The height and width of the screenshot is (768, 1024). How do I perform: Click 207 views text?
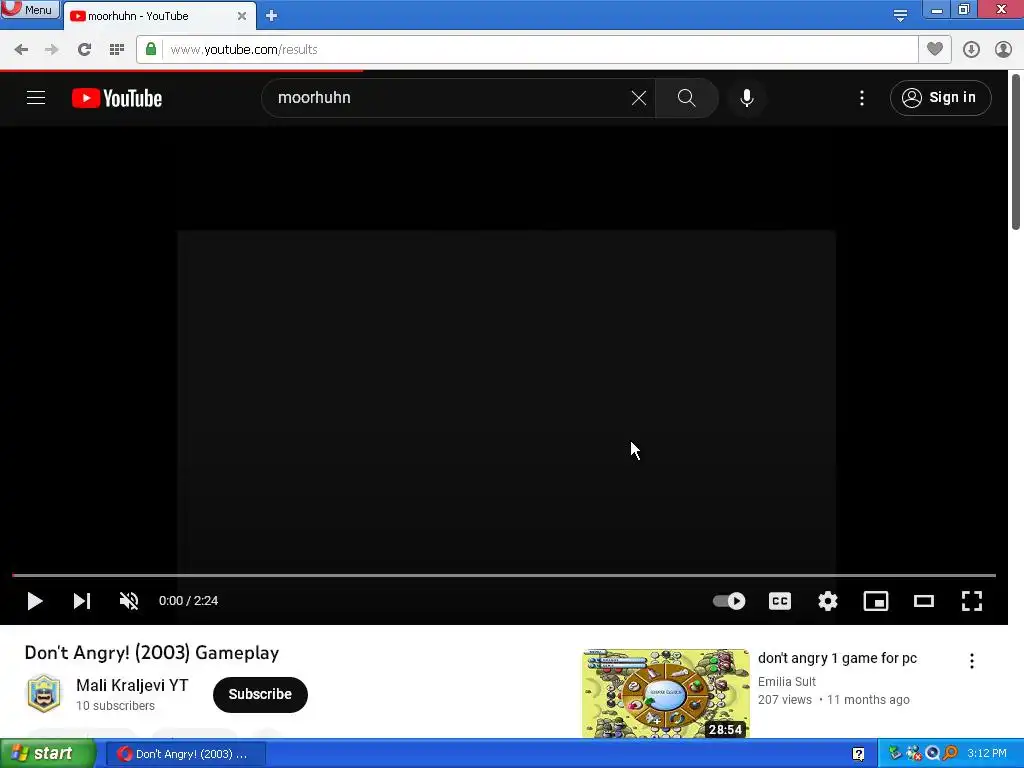coord(784,699)
